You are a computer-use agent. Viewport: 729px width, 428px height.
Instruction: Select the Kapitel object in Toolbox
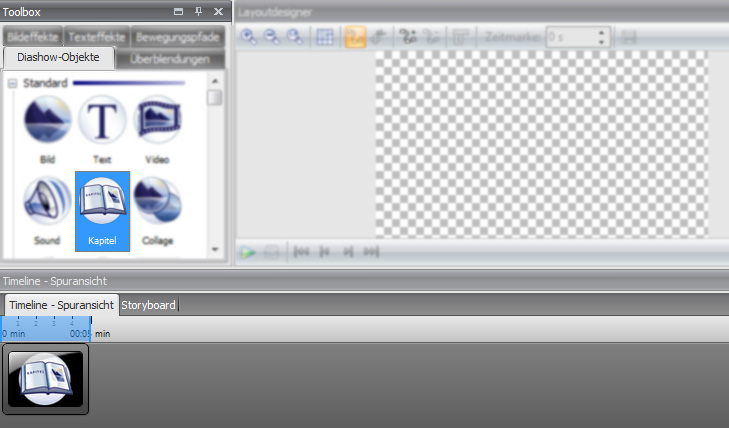[x=102, y=211]
